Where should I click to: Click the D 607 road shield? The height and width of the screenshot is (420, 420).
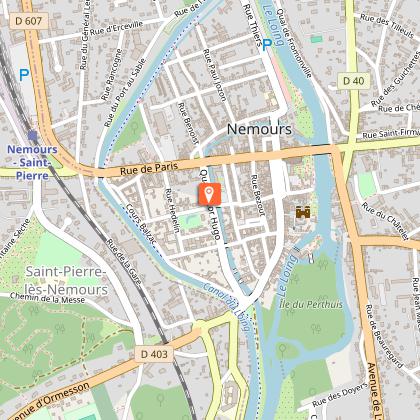click(29, 21)
